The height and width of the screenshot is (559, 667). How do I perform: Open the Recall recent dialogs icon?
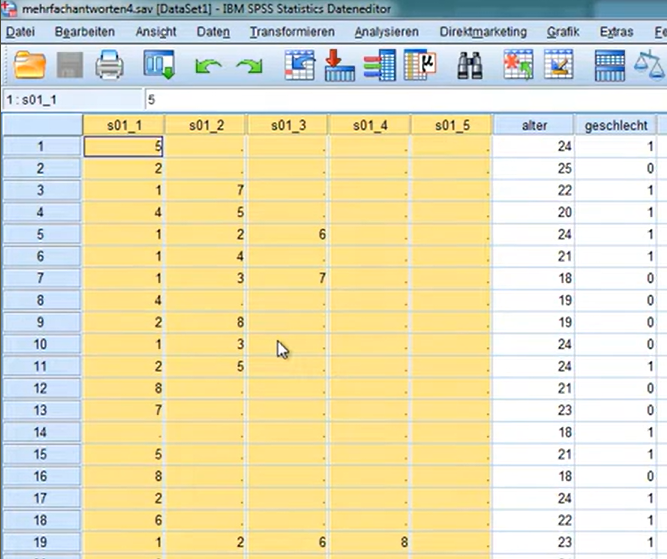158,66
